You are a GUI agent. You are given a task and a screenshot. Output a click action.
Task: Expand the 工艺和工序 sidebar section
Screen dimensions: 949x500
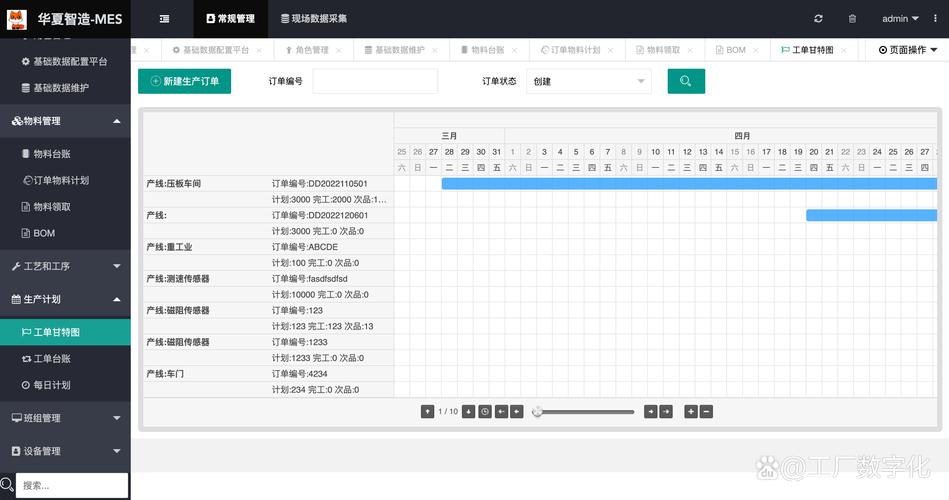pyautogui.click(x=65, y=266)
